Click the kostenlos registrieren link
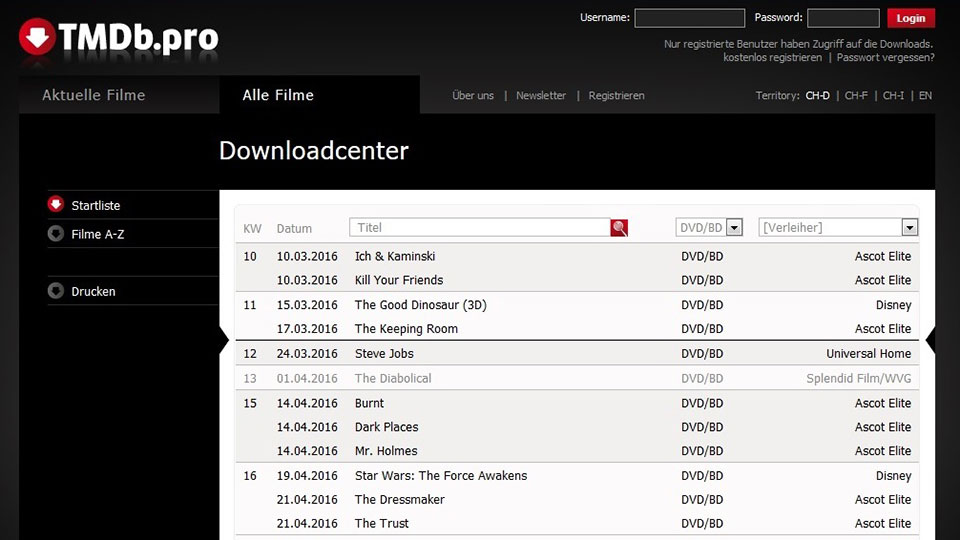 click(772, 58)
